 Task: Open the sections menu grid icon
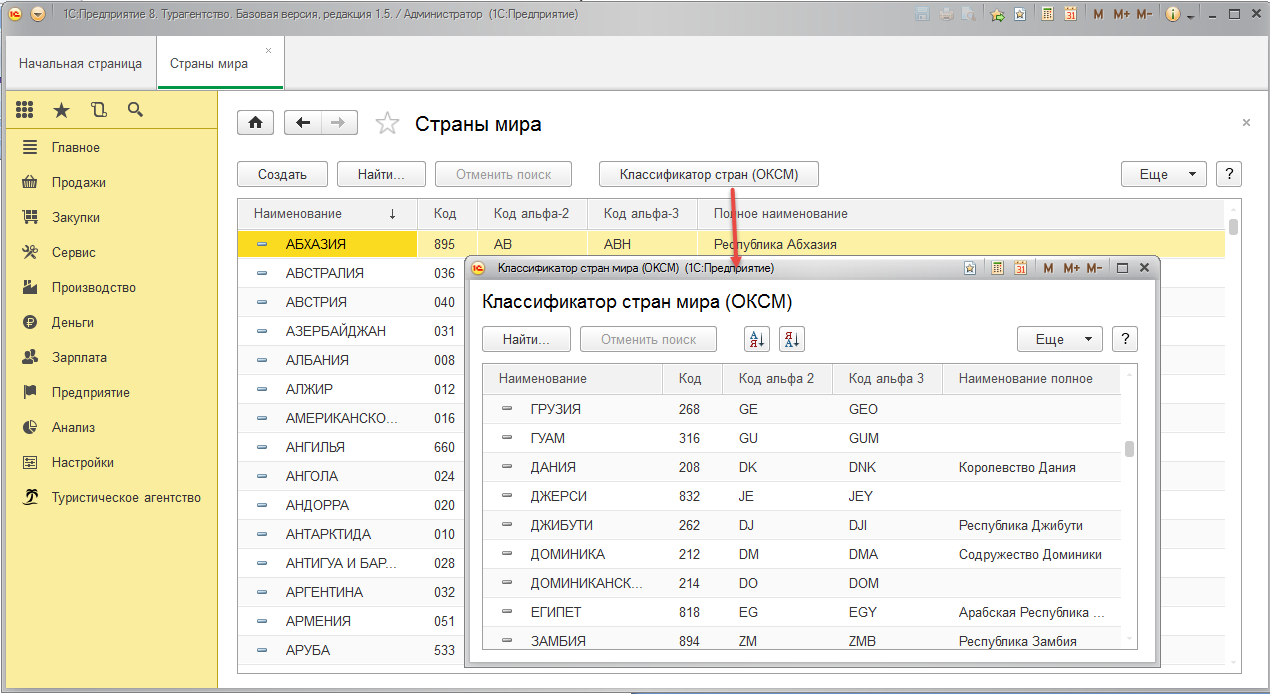click(25, 110)
